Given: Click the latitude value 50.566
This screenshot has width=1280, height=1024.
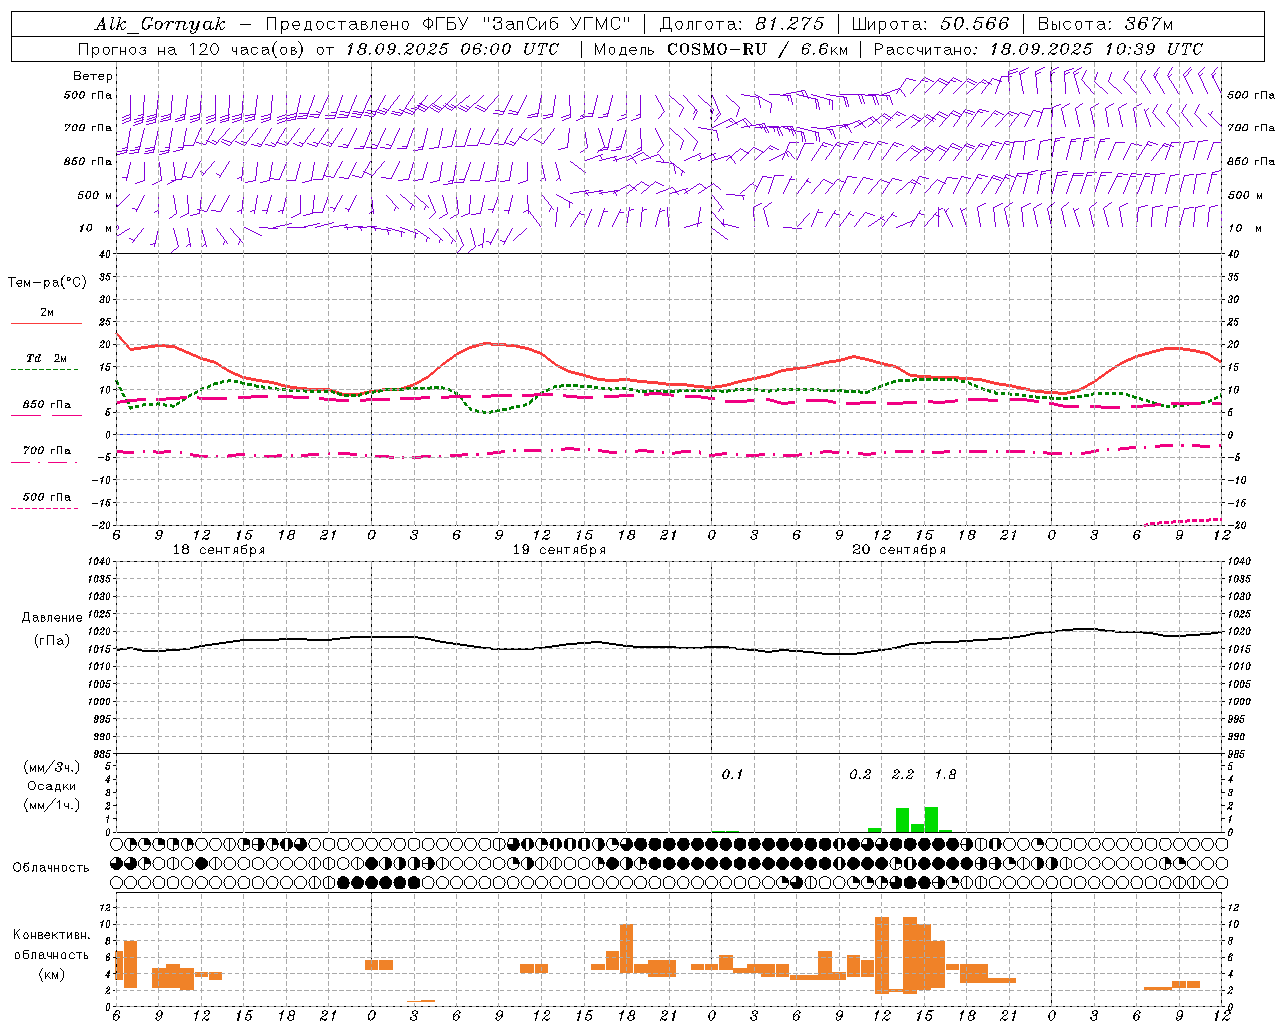Looking at the screenshot, I should [x=976, y=24].
